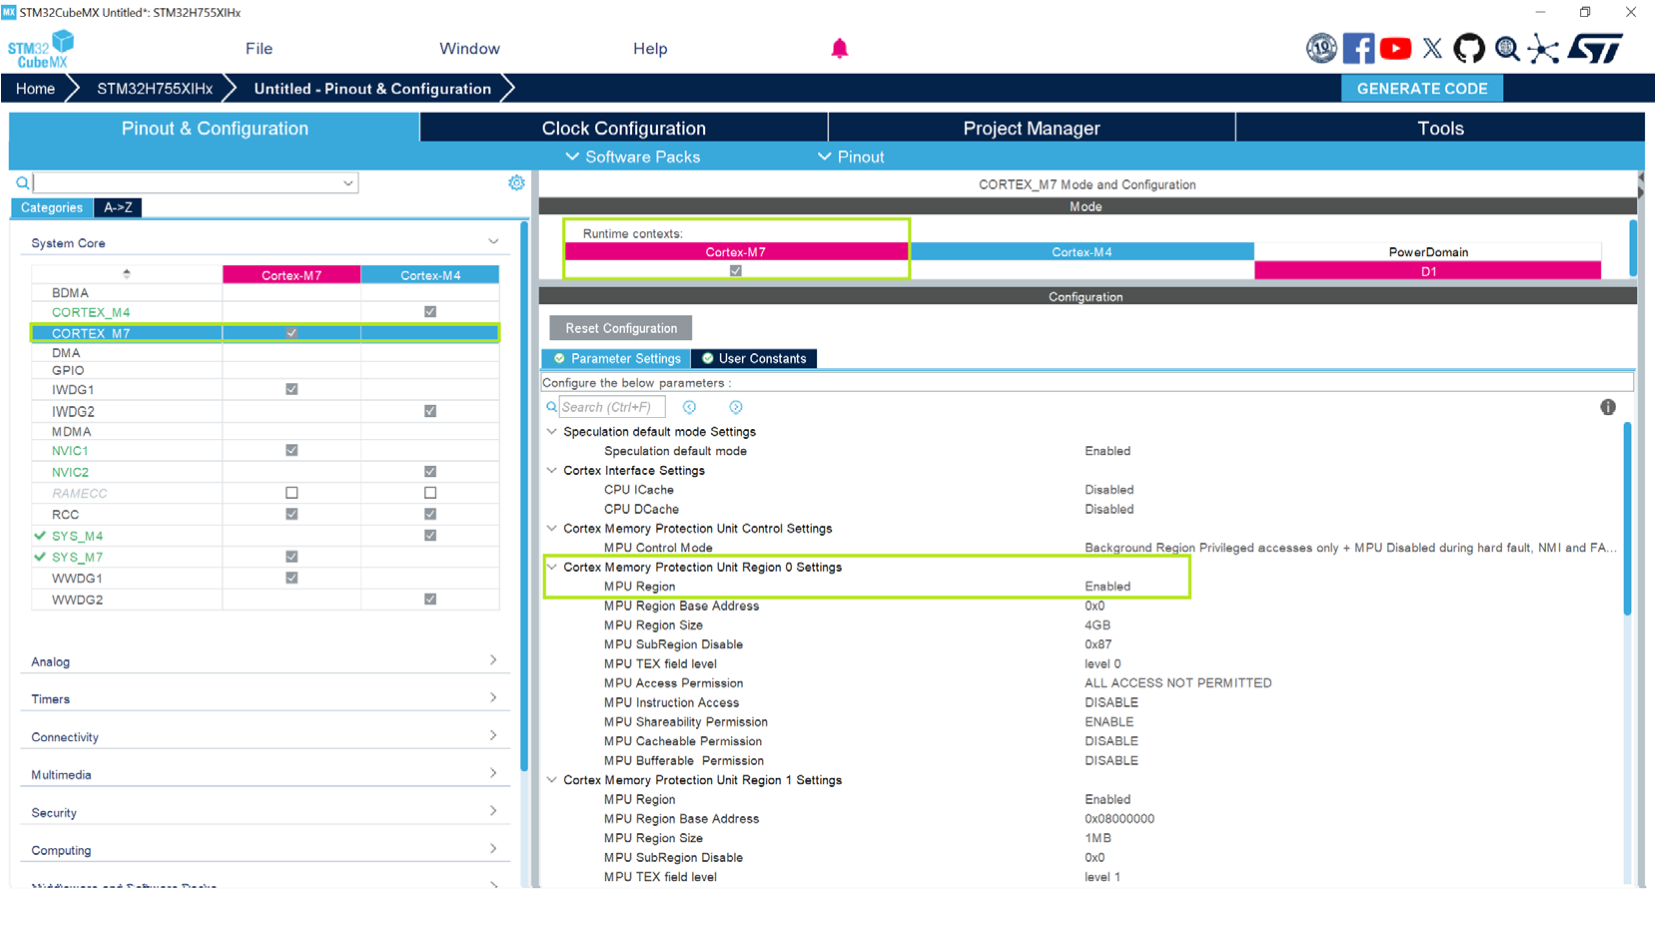Open the notification bell
This screenshot has height=930, width=1655.
click(x=839, y=49)
